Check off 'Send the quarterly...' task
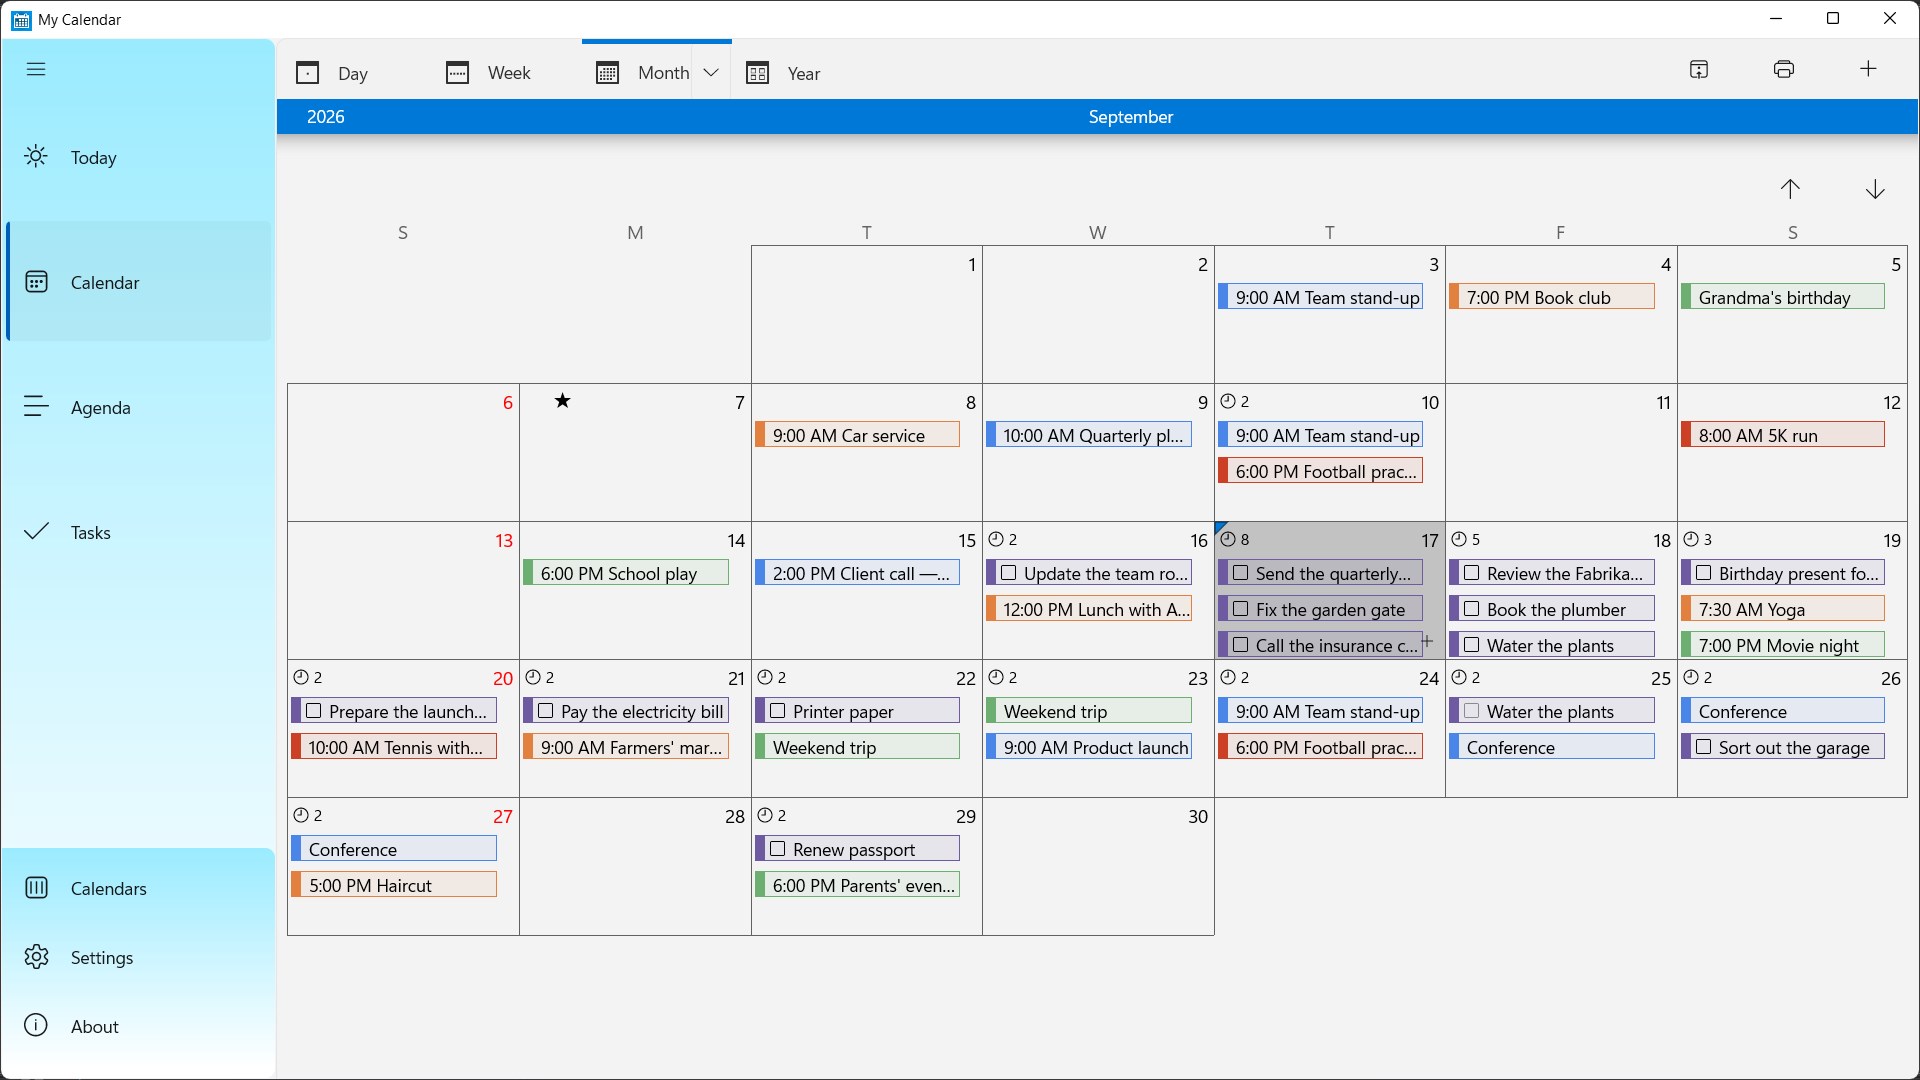 click(1241, 573)
